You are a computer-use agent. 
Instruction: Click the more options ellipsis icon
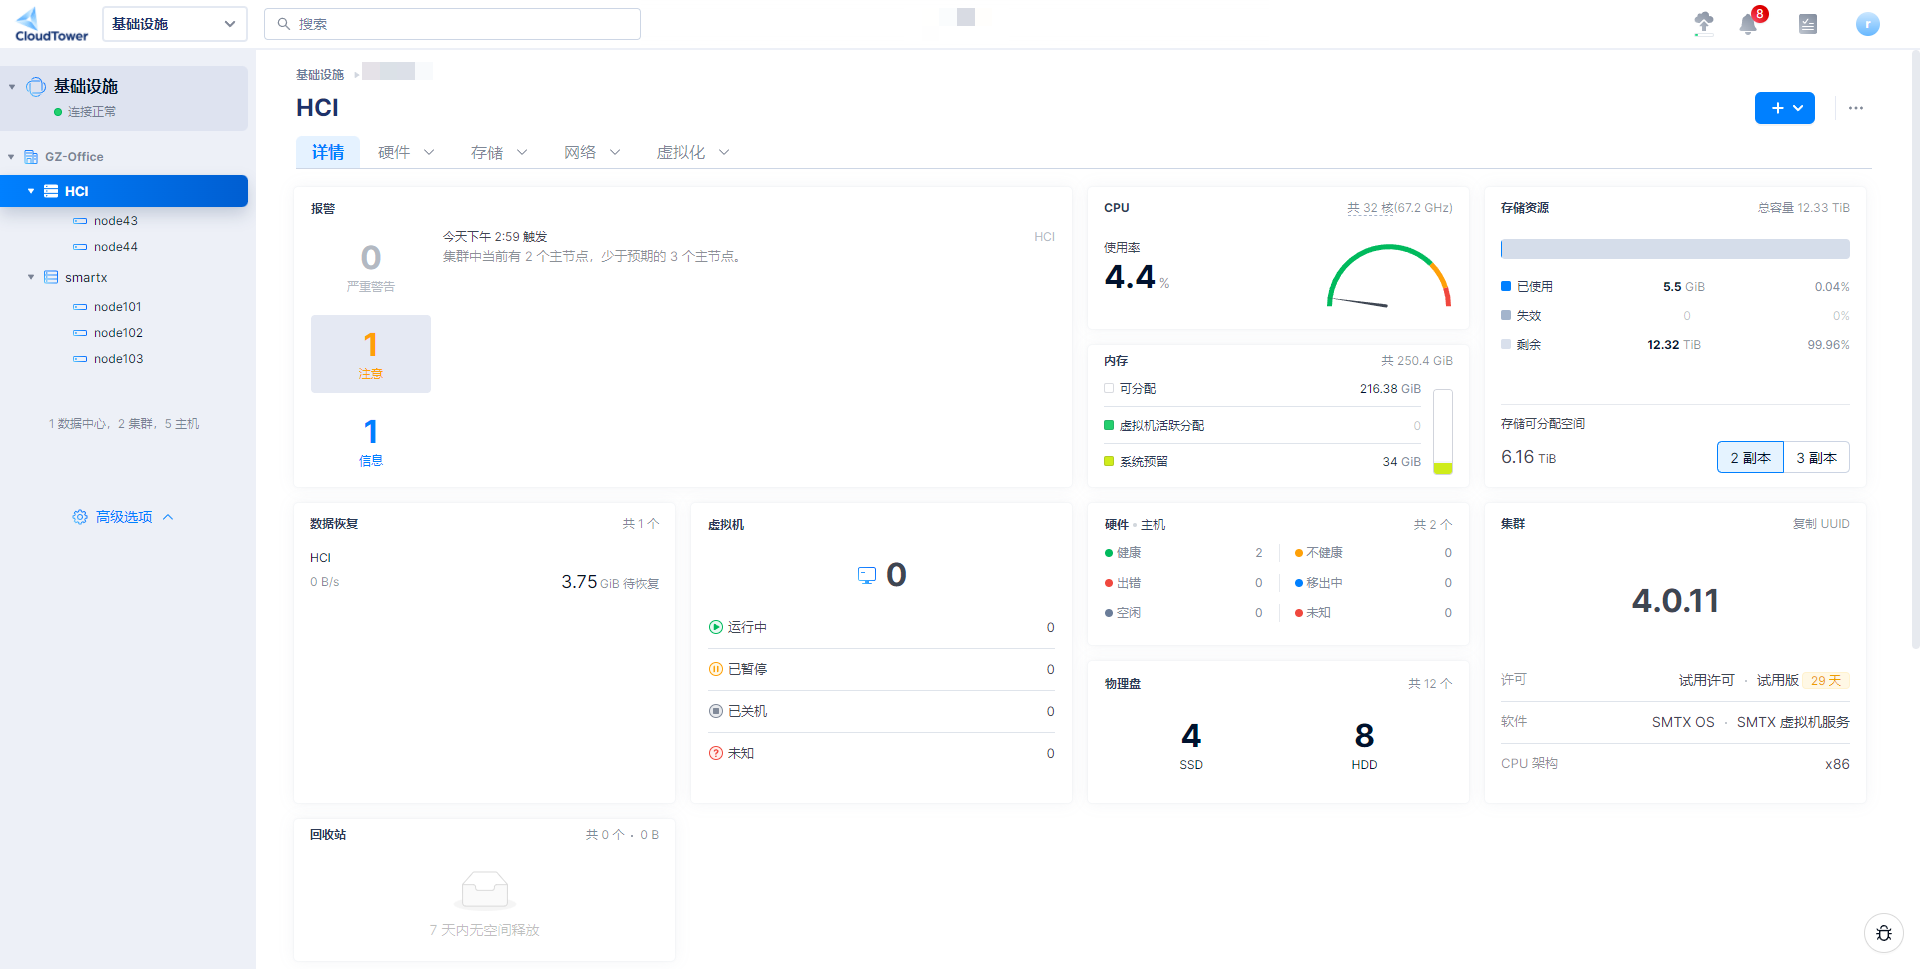point(1856,108)
